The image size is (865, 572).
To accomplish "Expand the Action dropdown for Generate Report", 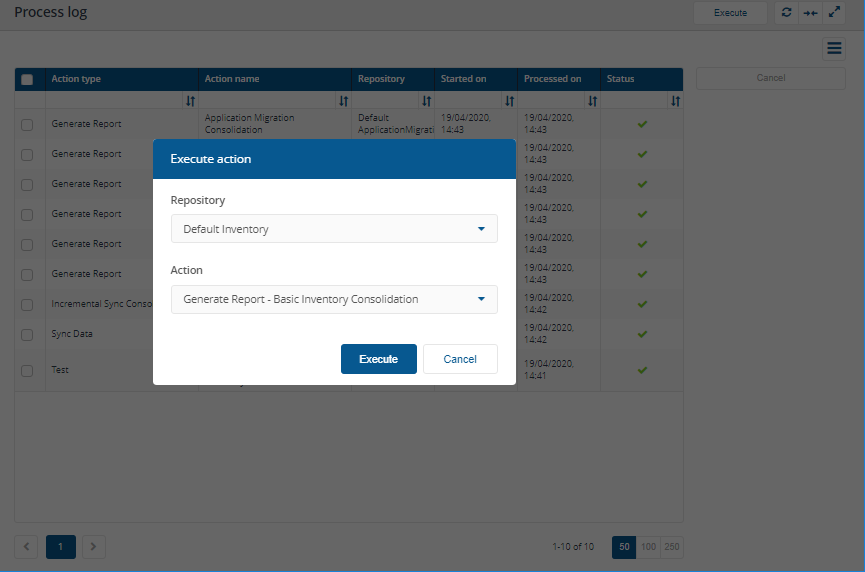I will (x=334, y=299).
